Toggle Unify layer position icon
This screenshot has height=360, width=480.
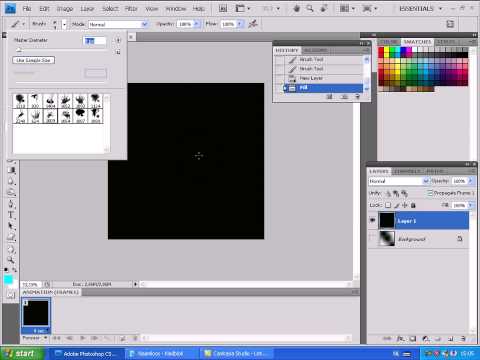coord(388,193)
